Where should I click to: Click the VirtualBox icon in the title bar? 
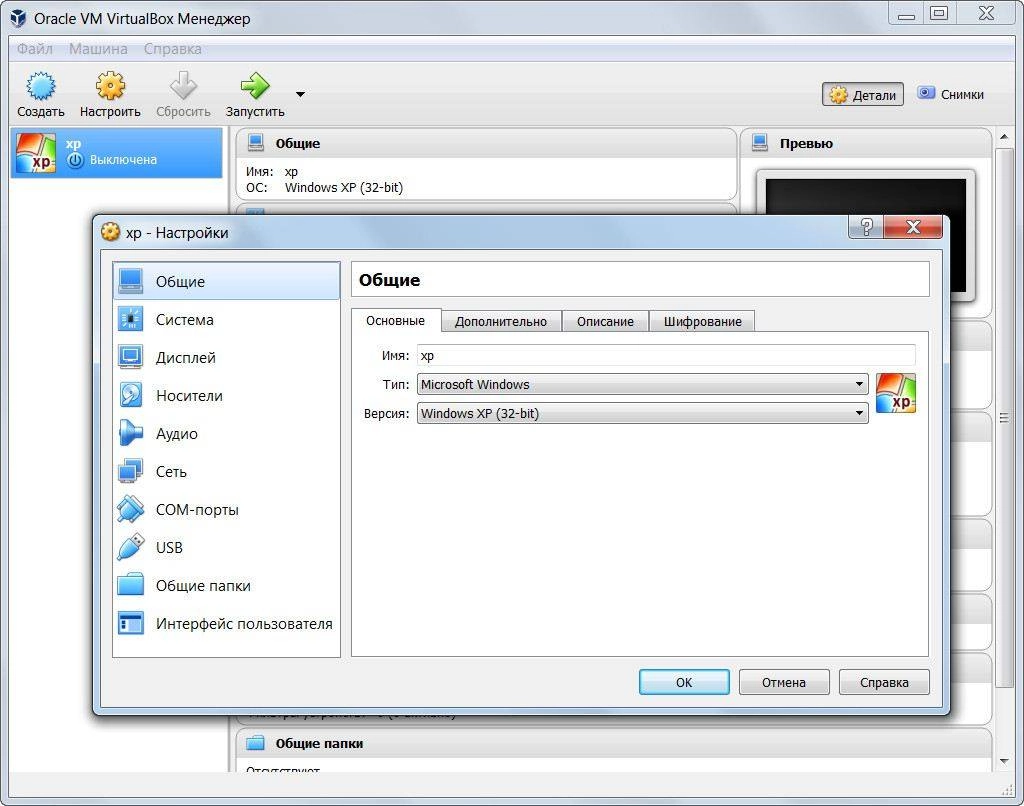point(18,18)
